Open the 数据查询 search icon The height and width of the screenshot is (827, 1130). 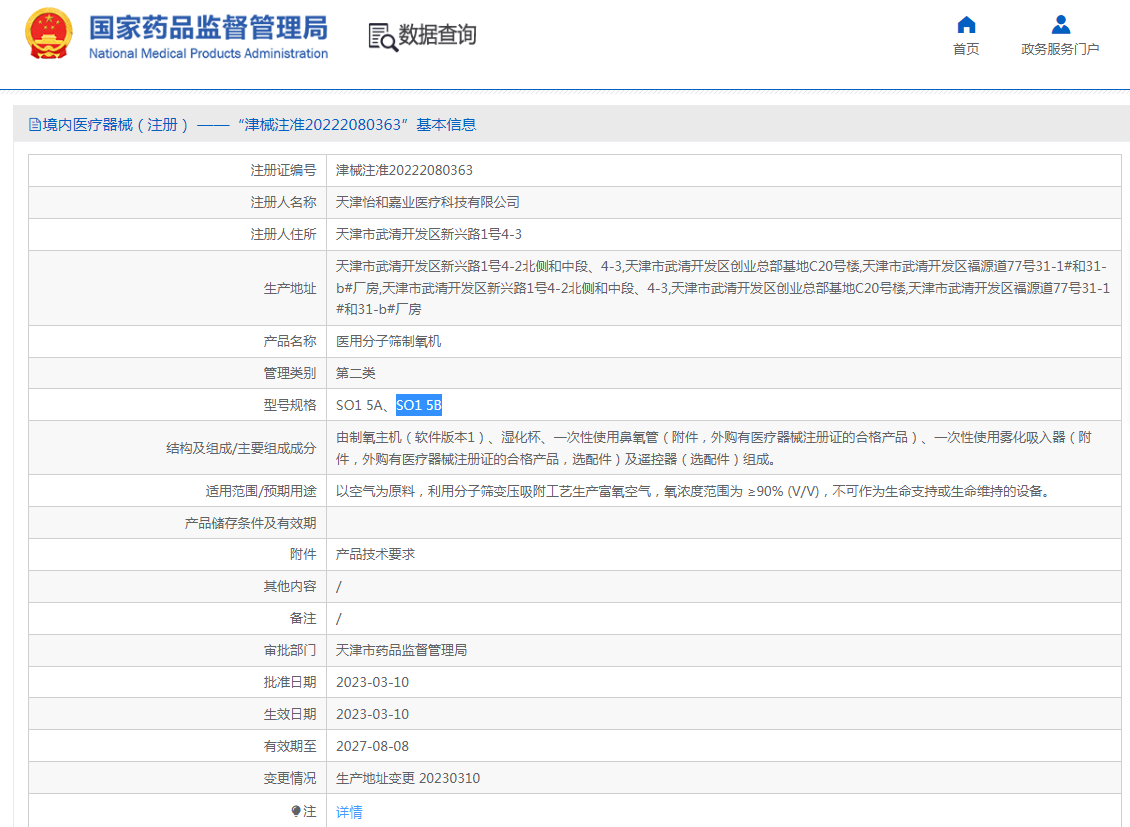click(x=383, y=37)
